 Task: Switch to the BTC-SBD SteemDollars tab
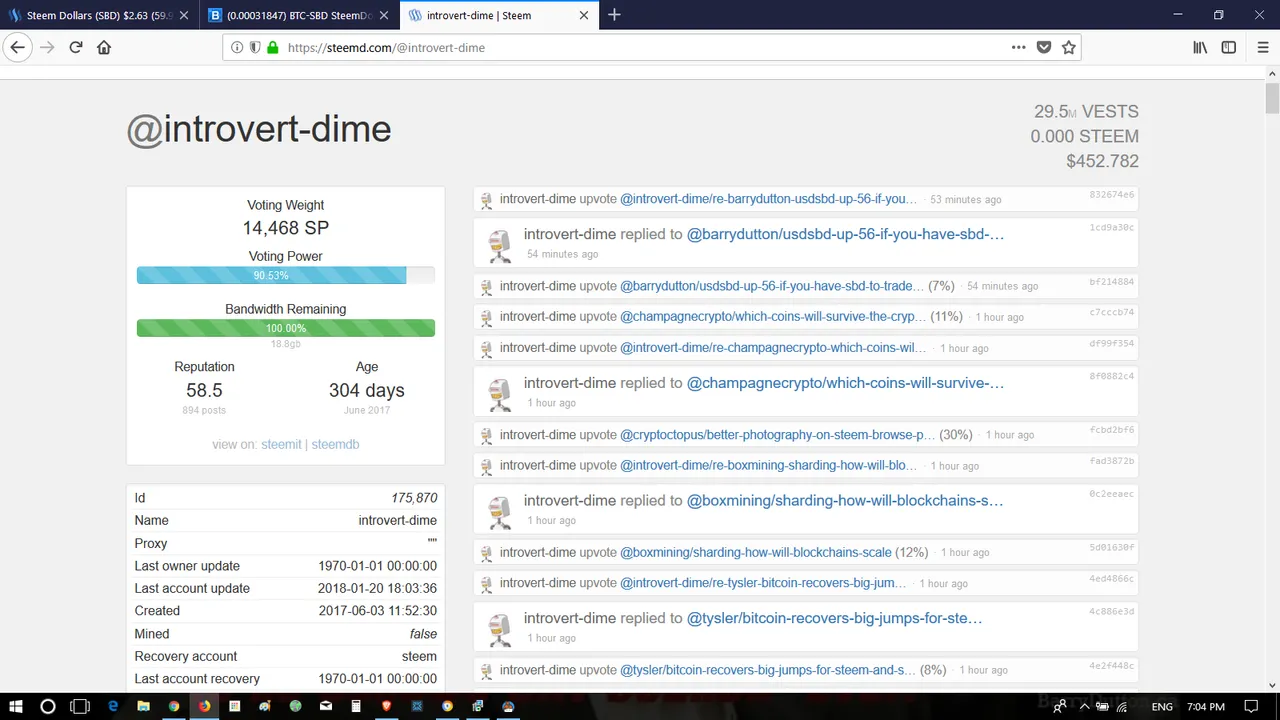click(300, 15)
